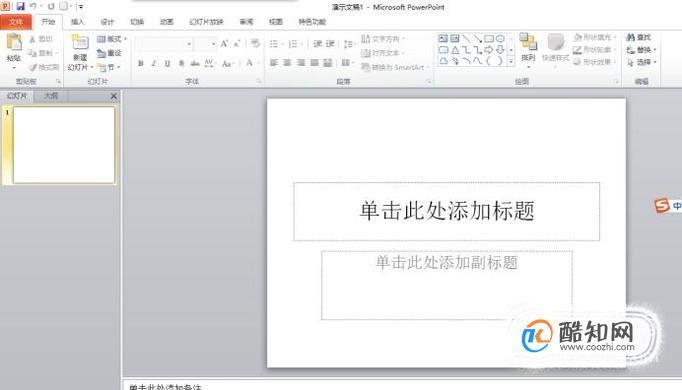Click the Copy (复制) button

(42, 53)
